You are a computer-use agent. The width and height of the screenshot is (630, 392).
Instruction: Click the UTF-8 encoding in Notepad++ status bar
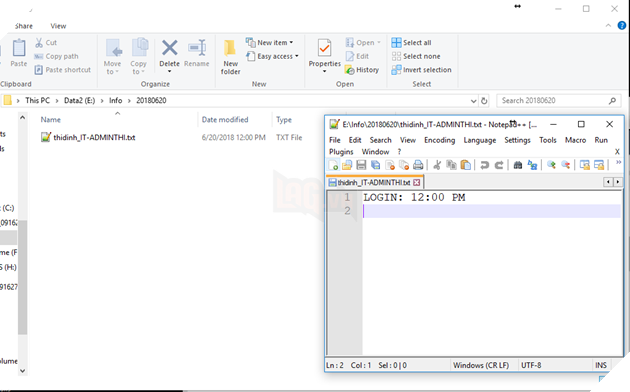[531, 365]
